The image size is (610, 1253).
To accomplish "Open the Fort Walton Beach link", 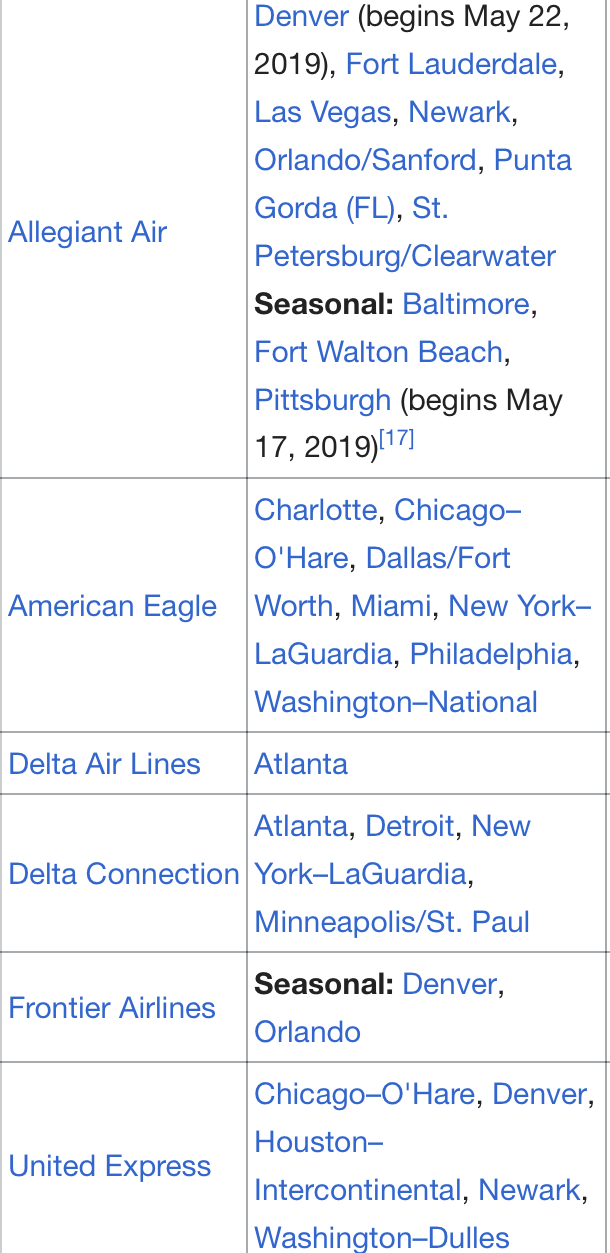I will (378, 352).
